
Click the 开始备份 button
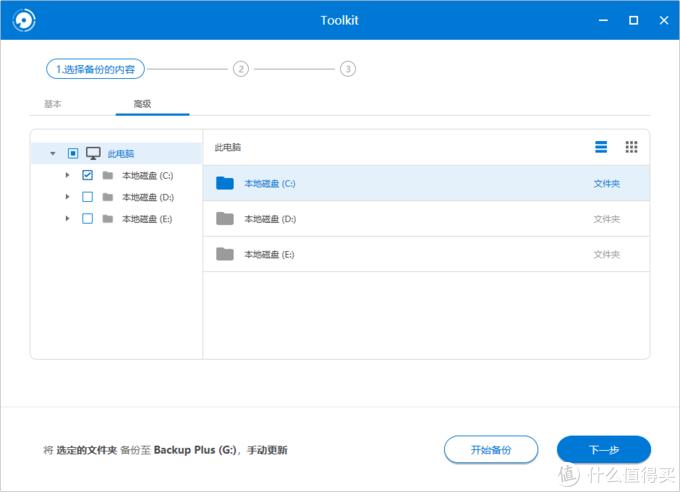tap(491, 450)
